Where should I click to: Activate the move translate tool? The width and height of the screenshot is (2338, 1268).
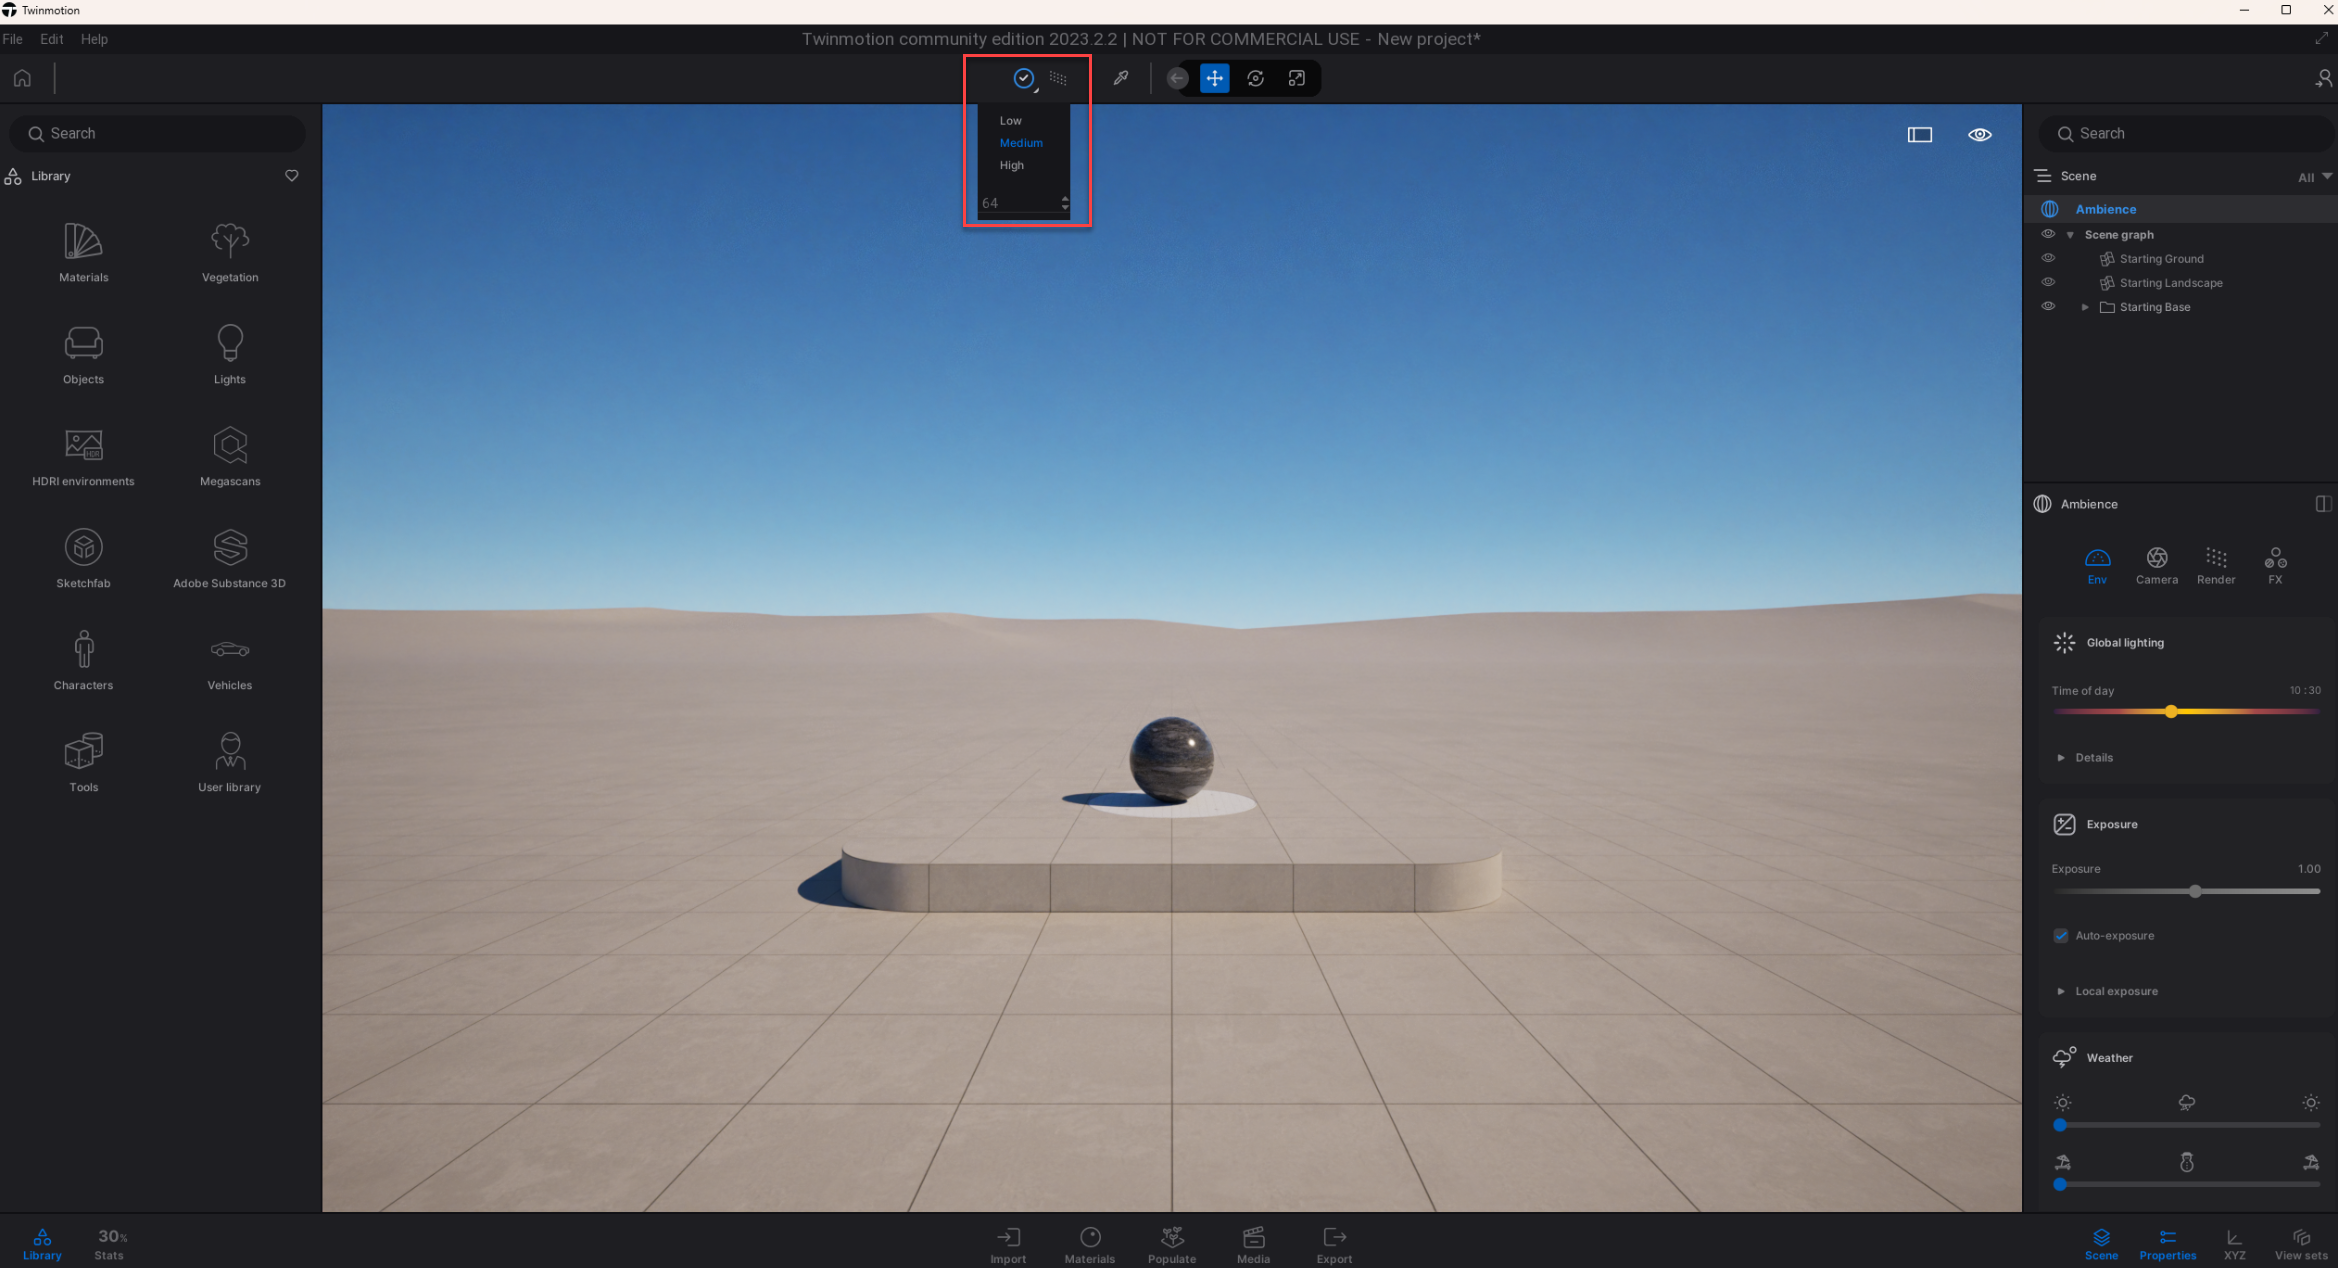coord(1214,78)
